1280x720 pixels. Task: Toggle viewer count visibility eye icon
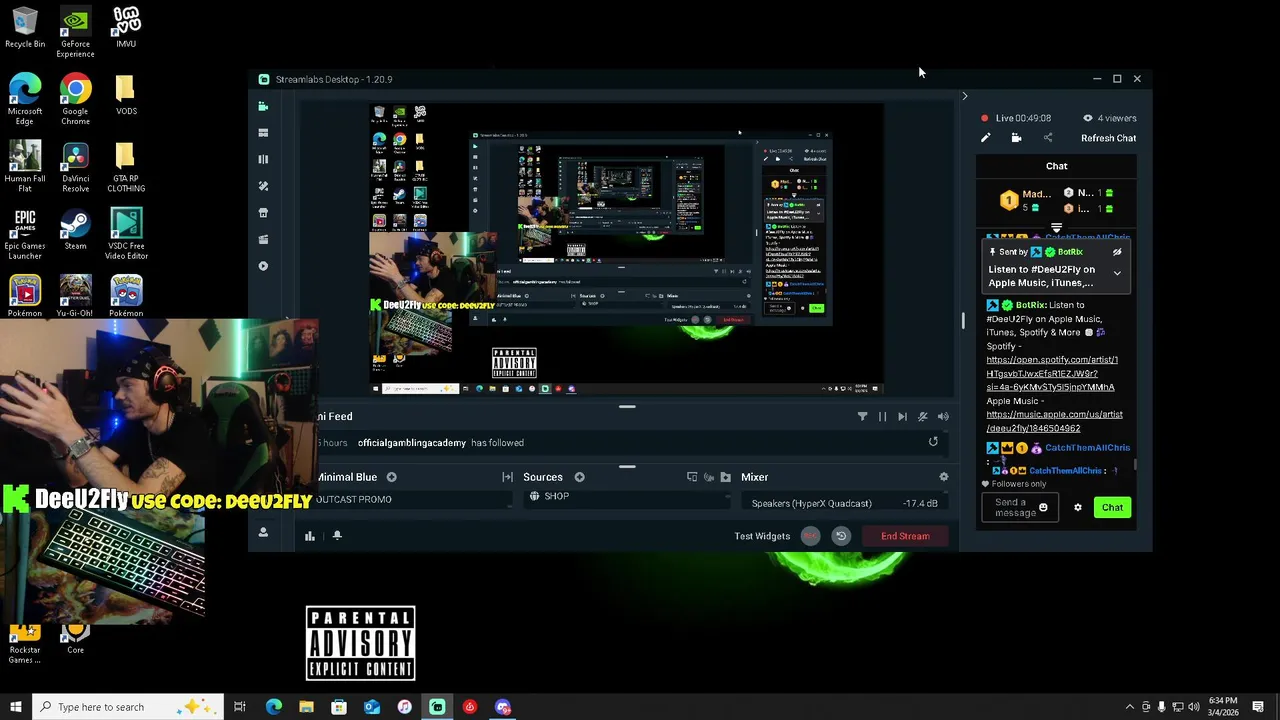[1088, 118]
